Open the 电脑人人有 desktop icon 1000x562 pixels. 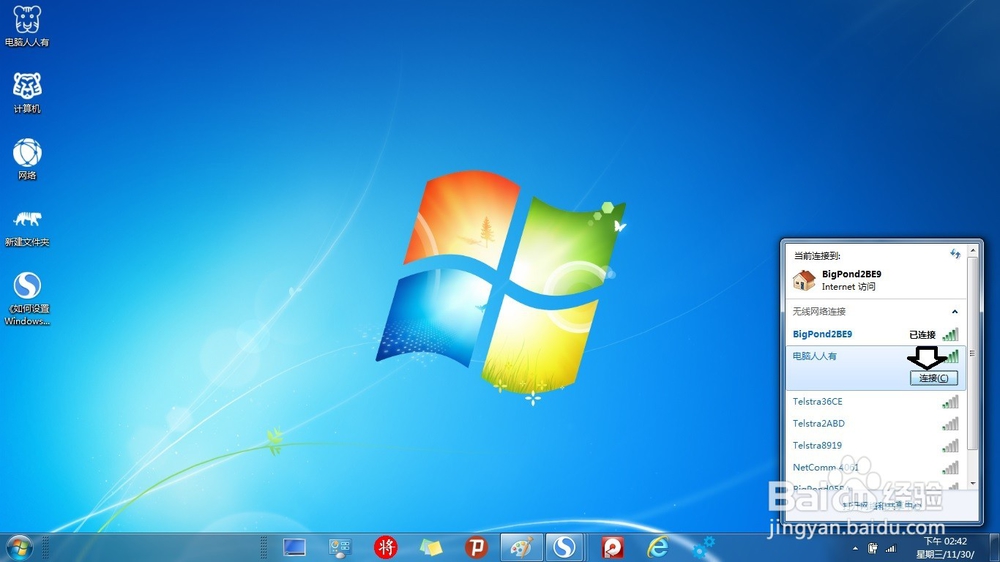pyautogui.click(x=27, y=26)
